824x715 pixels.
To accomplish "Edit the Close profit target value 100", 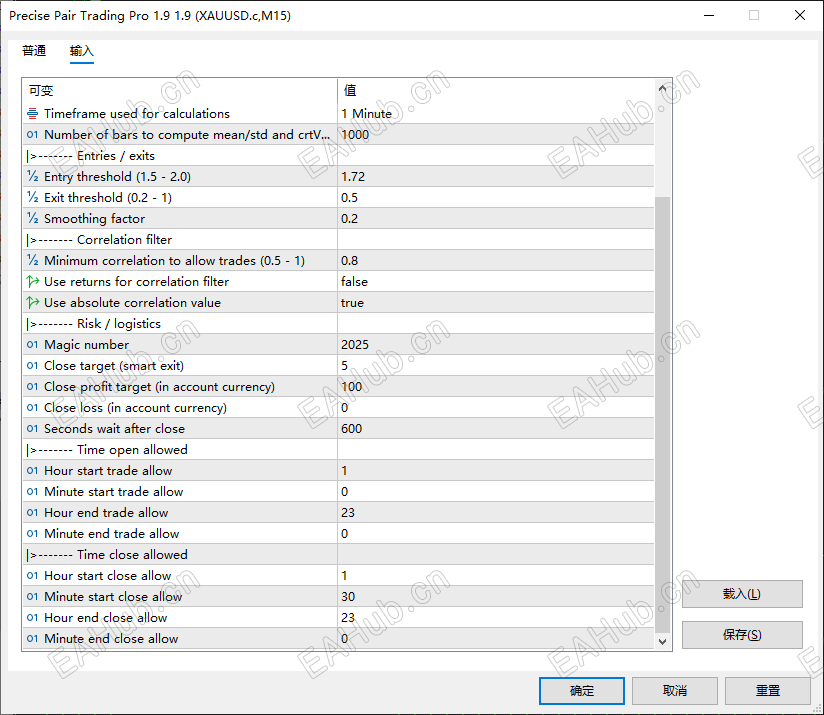I will (496, 387).
